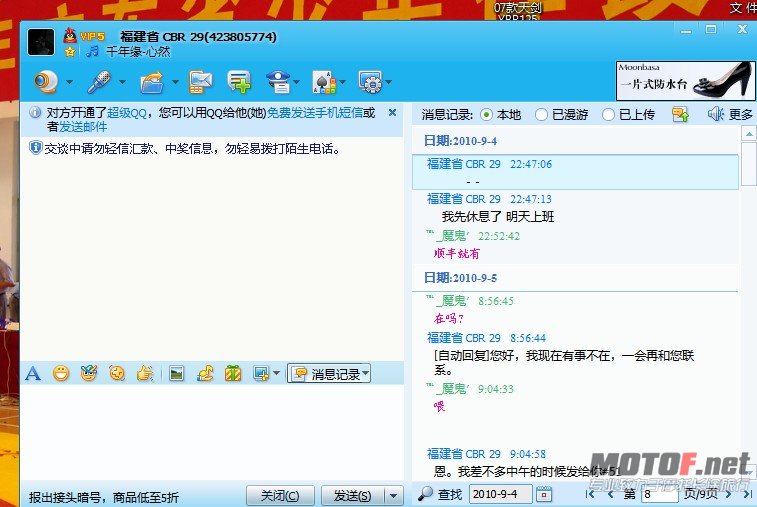Click the magnifier search icon by 查找
Image resolution: width=757 pixels, height=507 pixels.
(425, 493)
